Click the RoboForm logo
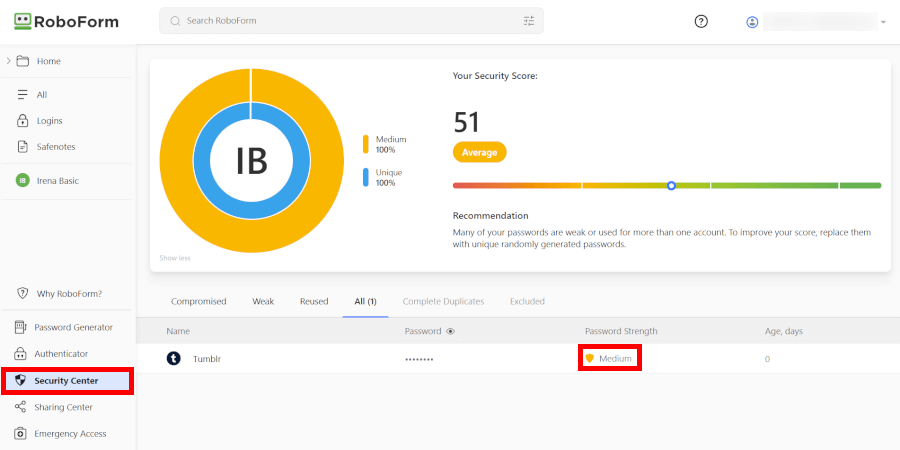Viewport: 900px width, 450px height. (66, 21)
